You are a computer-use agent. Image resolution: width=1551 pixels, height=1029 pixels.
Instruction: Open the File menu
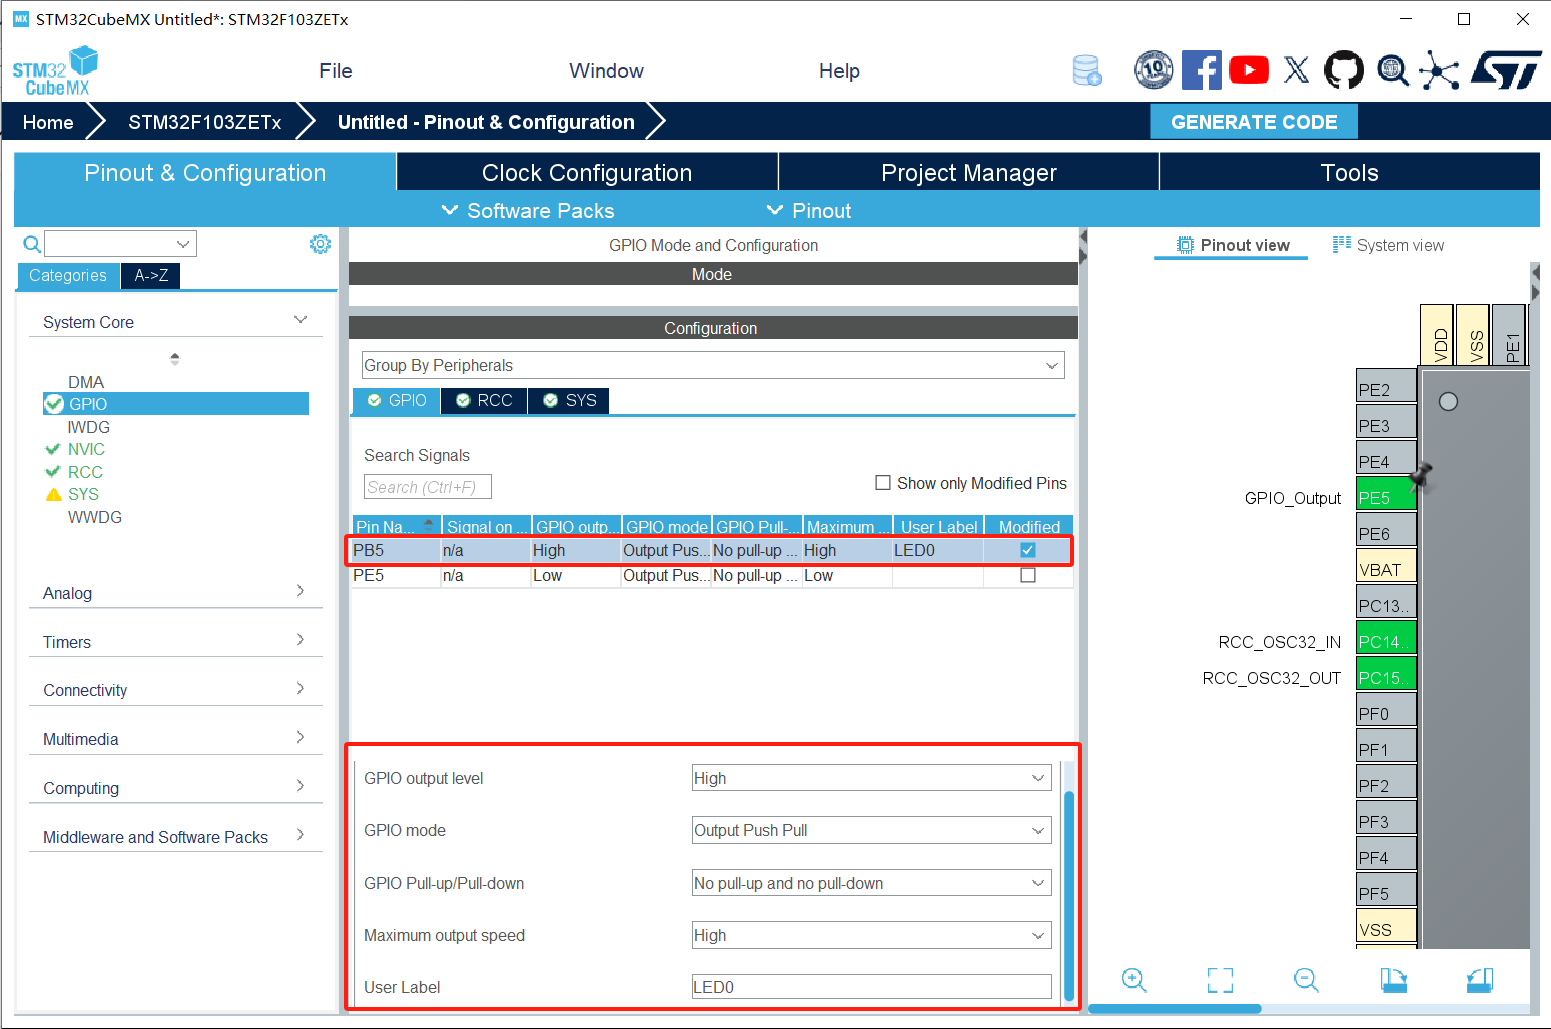pos(336,71)
